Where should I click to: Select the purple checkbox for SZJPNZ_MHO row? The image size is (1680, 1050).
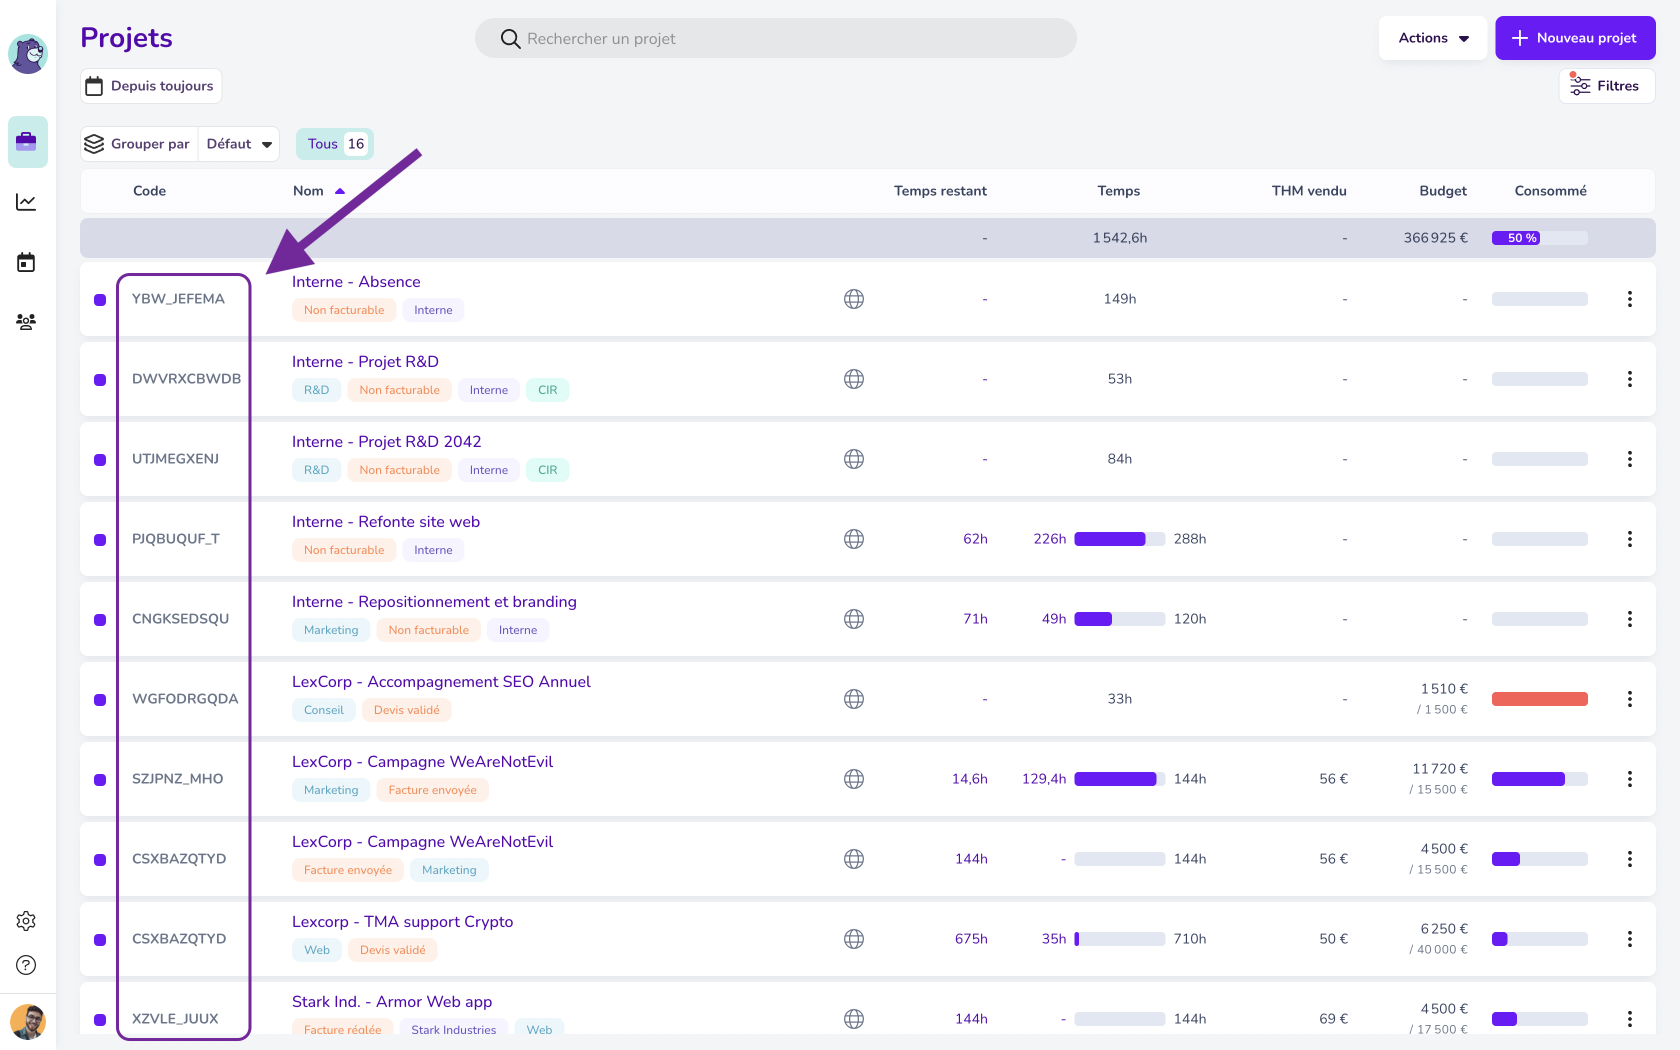pyautogui.click(x=100, y=780)
